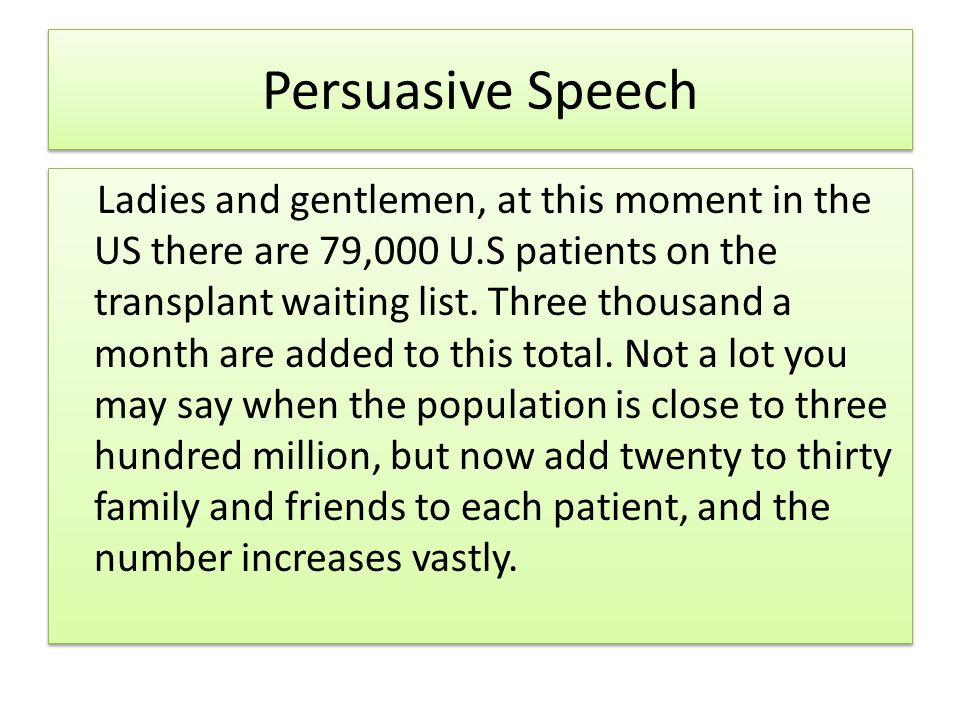Select the green title box
The image size is (960, 720).
[x=480, y=89]
